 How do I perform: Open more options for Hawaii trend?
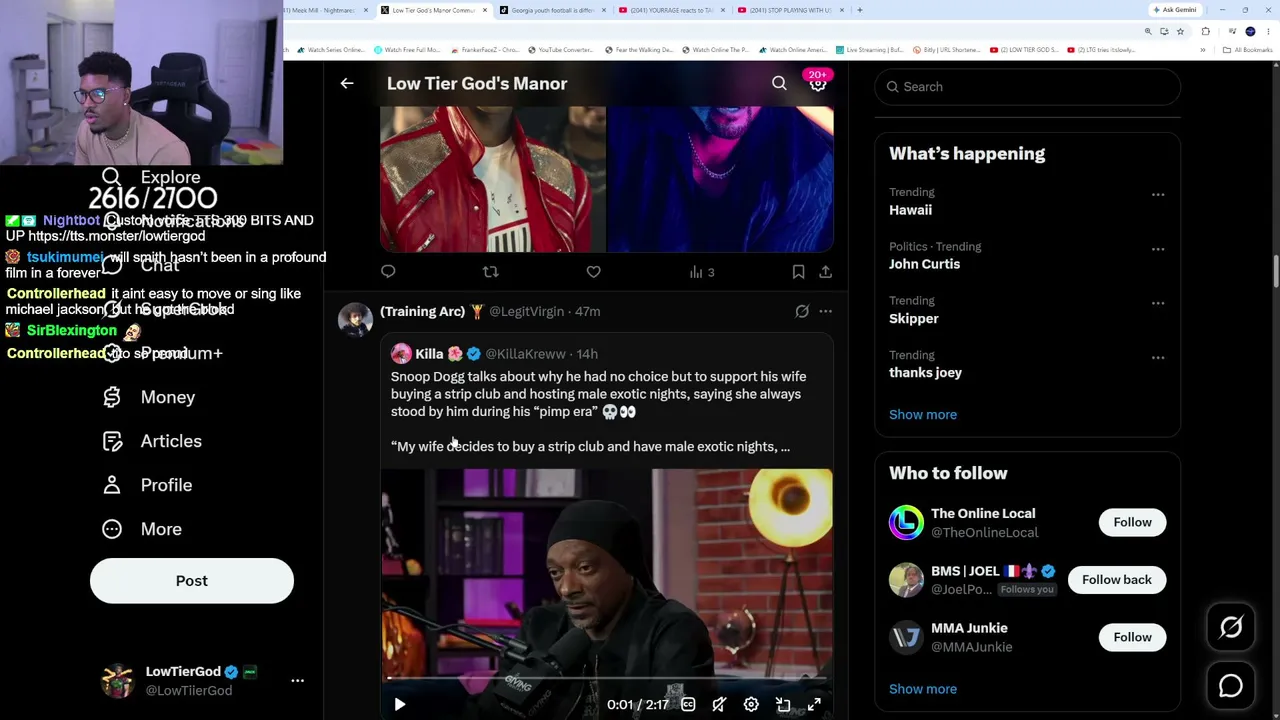tap(1157, 194)
